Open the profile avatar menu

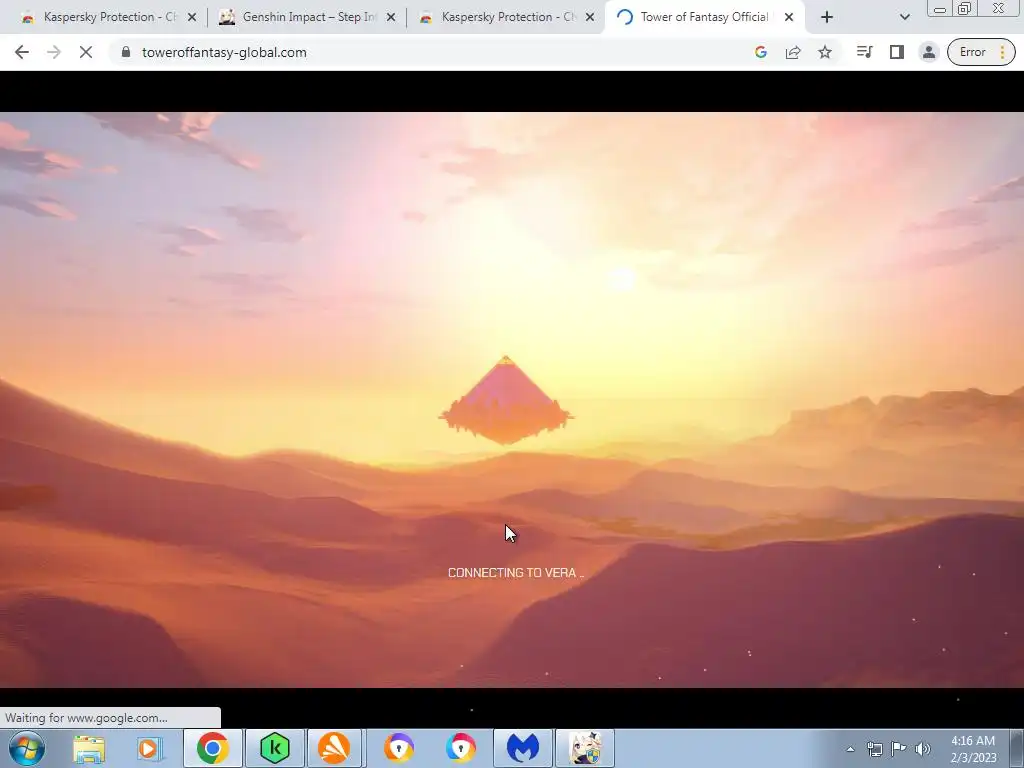(x=929, y=52)
